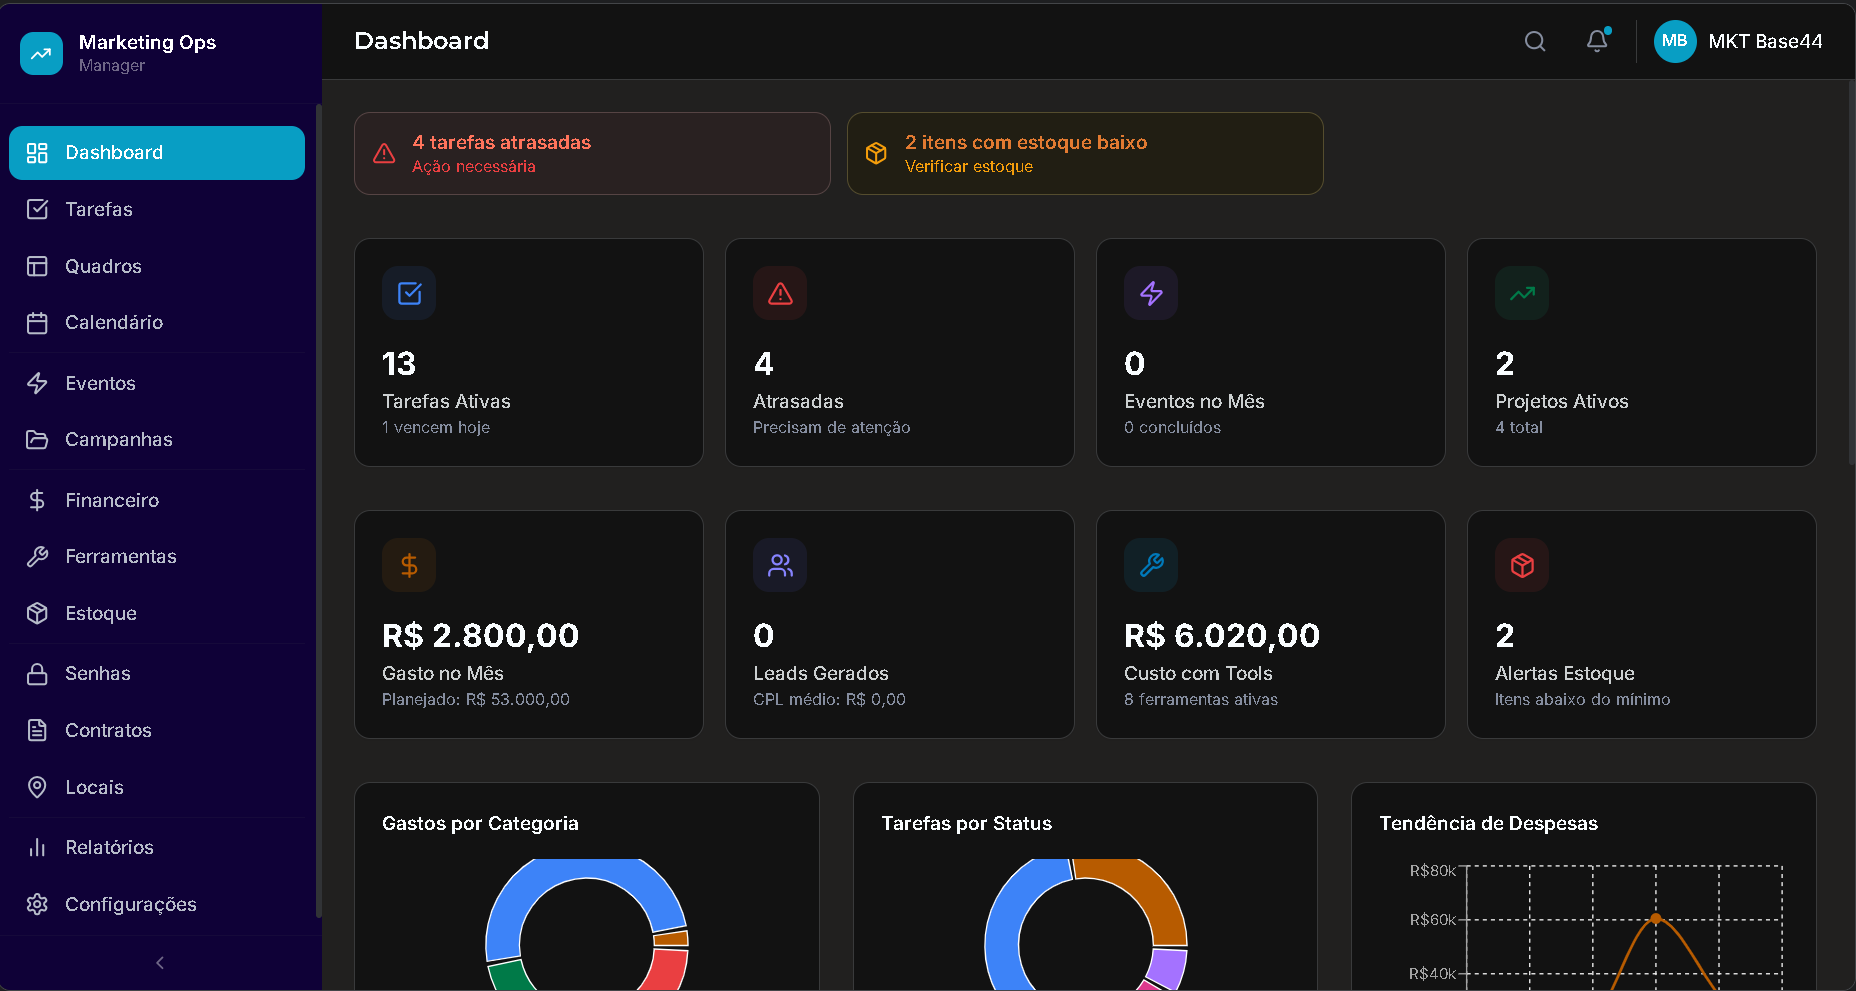Image resolution: width=1856 pixels, height=991 pixels.
Task: Click the Estoque package sidebar icon
Action: 37,613
